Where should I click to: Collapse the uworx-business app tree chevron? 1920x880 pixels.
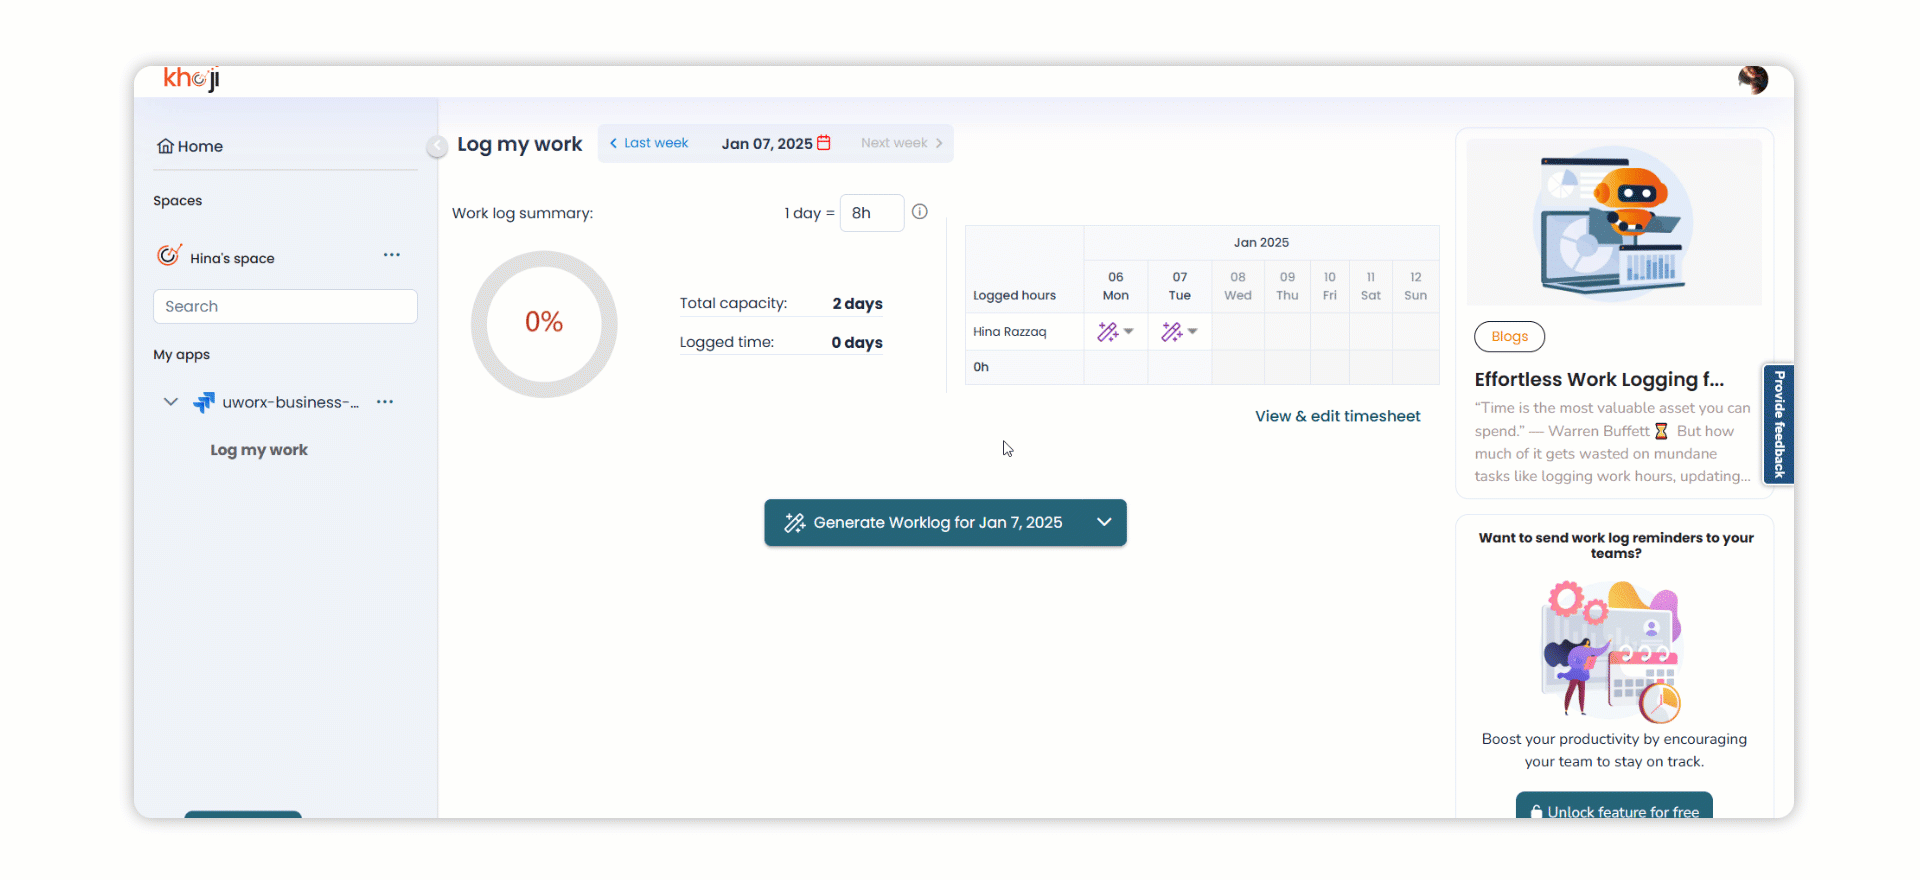pos(171,402)
